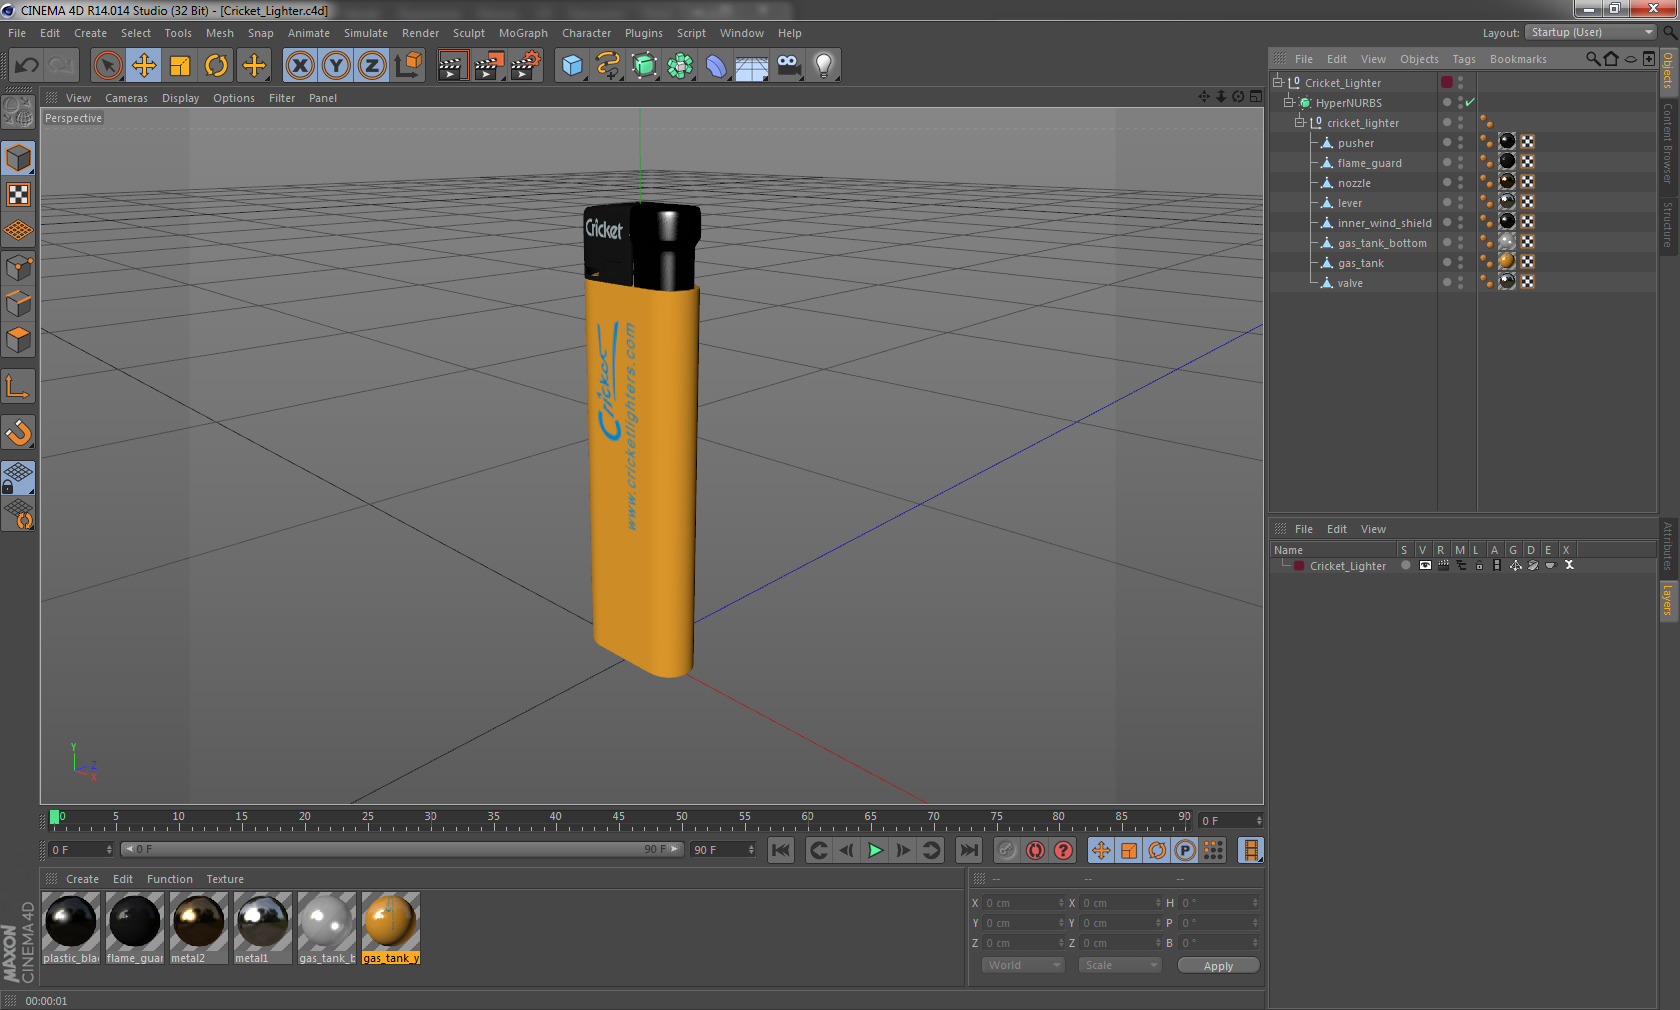The height and width of the screenshot is (1010, 1680).
Task: Collapse the Cricket_Lighter null object
Action: (x=1278, y=82)
